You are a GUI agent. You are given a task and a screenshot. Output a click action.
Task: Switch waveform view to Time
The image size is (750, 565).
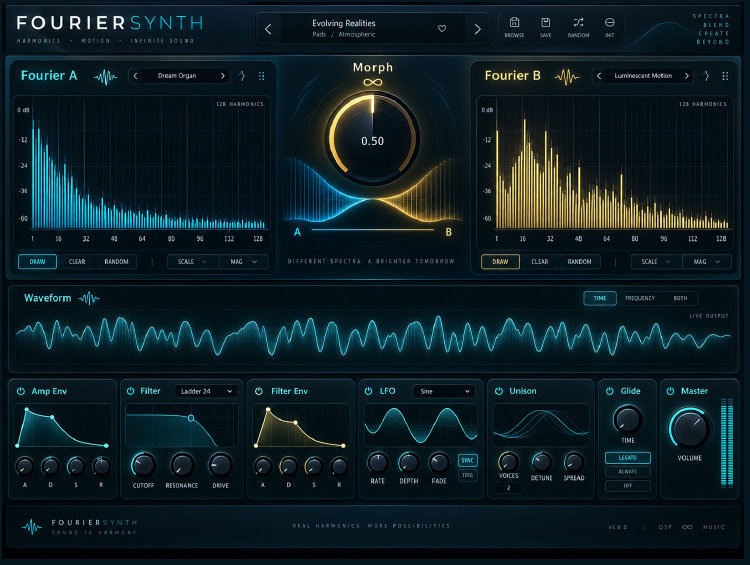pos(600,298)
